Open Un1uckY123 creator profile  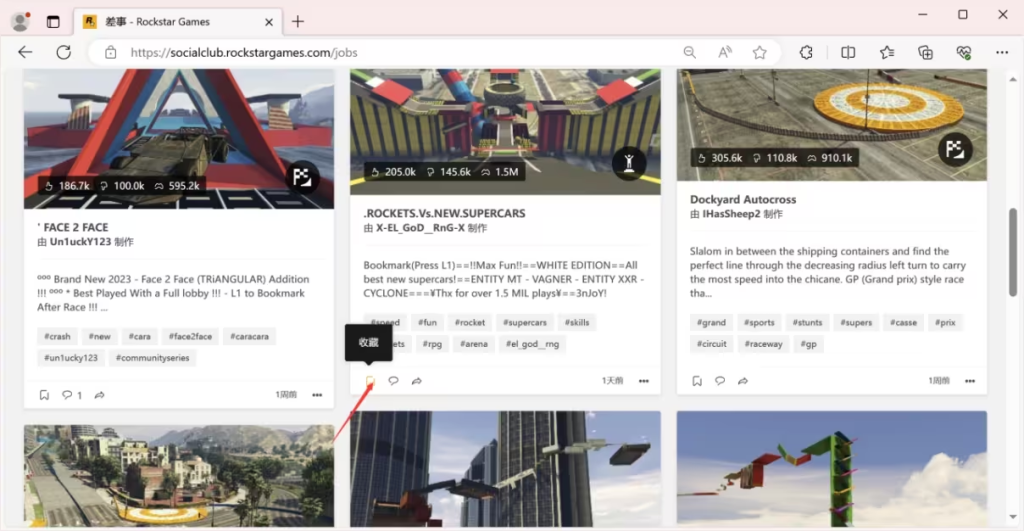point(80,242)
